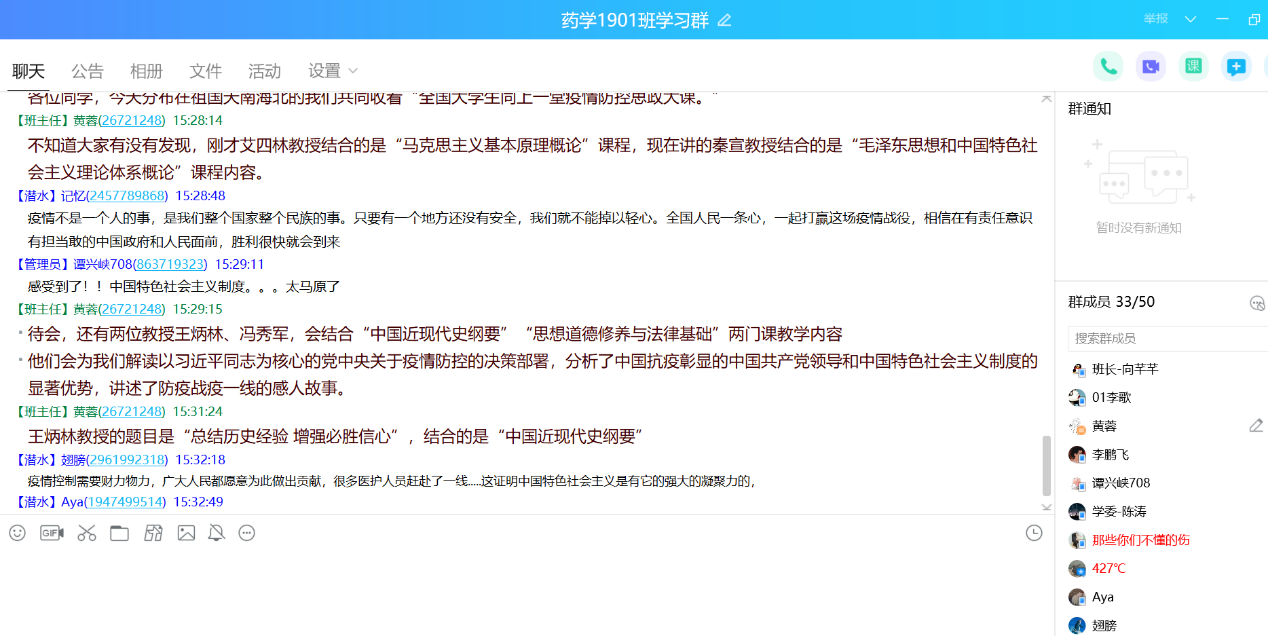Open message history with the clock icon

coord(1034,533)
